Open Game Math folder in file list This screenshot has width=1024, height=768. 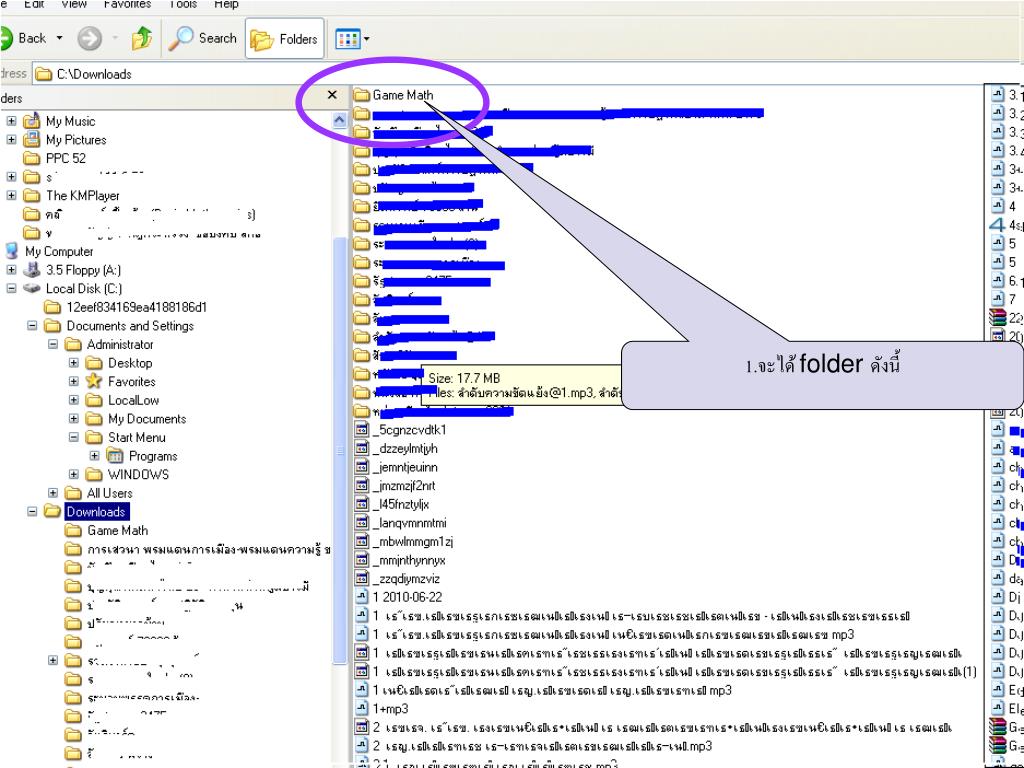(x=402, y=95)
